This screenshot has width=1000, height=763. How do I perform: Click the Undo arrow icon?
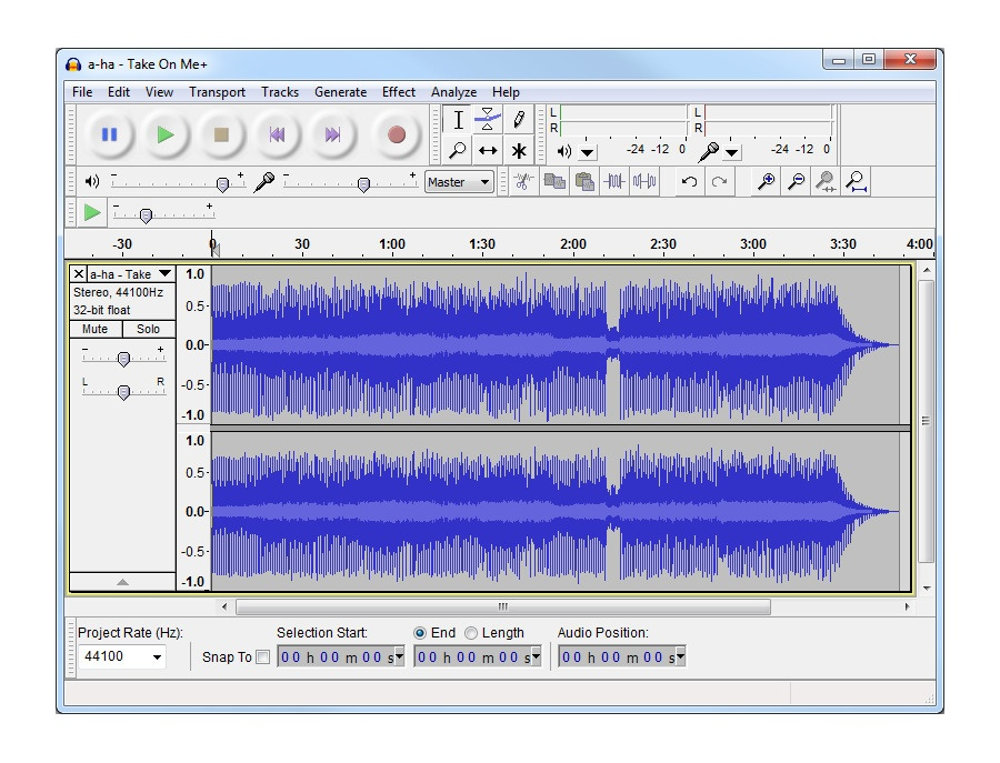pos(689,181)
